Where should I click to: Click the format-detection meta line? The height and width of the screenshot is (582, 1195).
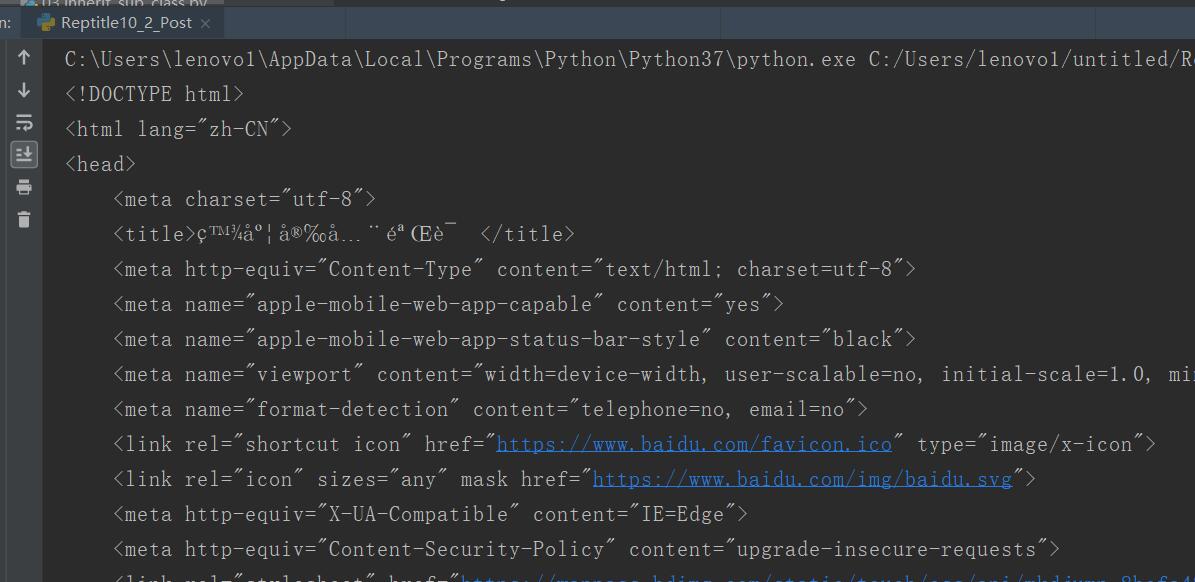pyautogui.click(x=490, y=409)
